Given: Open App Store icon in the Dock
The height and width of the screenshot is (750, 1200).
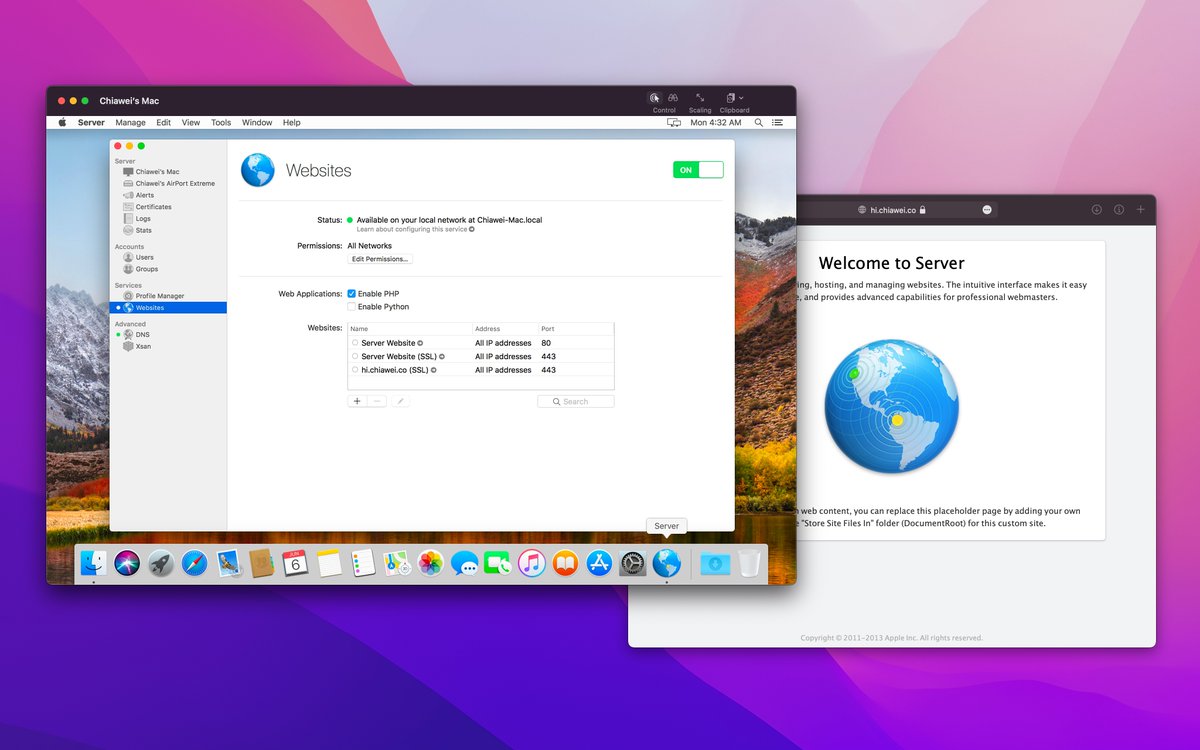Looking at the screenshot, I should click(x=599, y=563).
